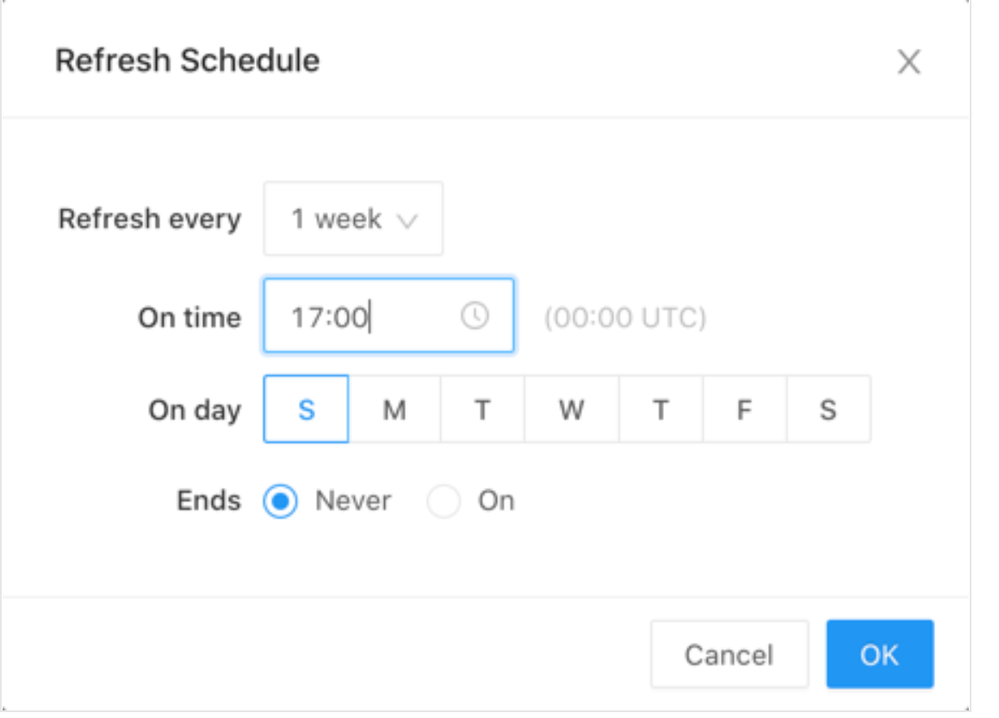Enable Thursday in the day selector
Viewport: 999px width, 718px height.
click(x=660, y=409)
